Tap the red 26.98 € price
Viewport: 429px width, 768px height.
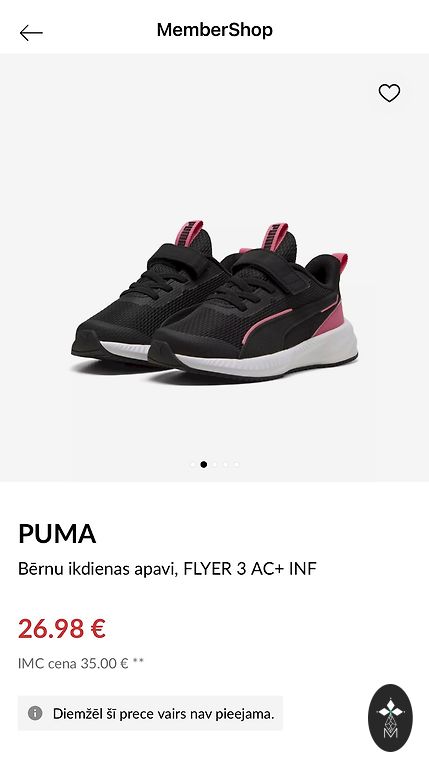[62, 628]
